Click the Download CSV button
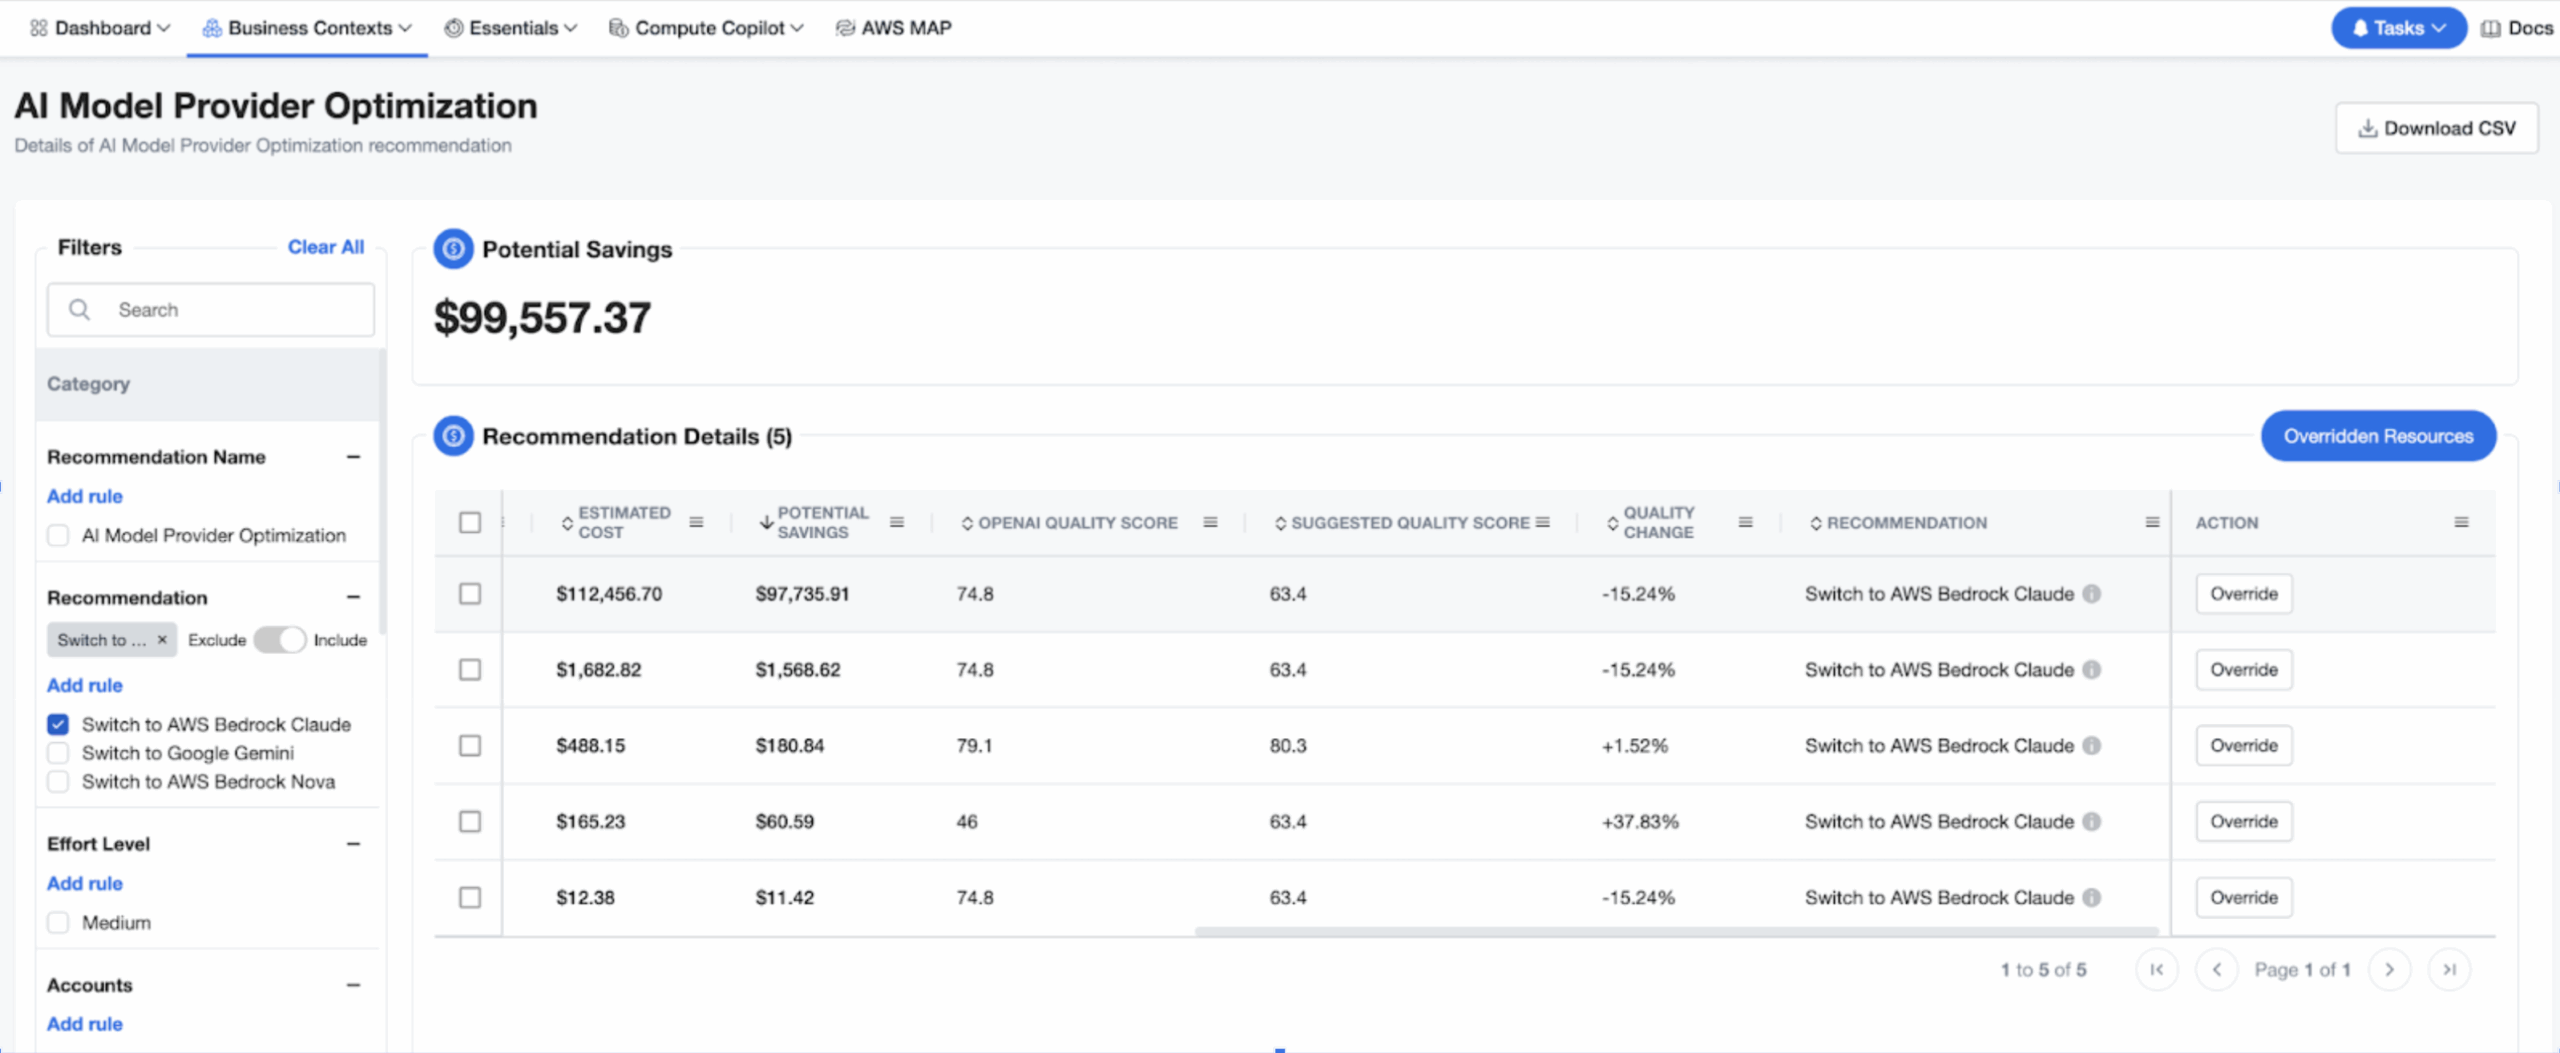 [x=2437, y=128]
